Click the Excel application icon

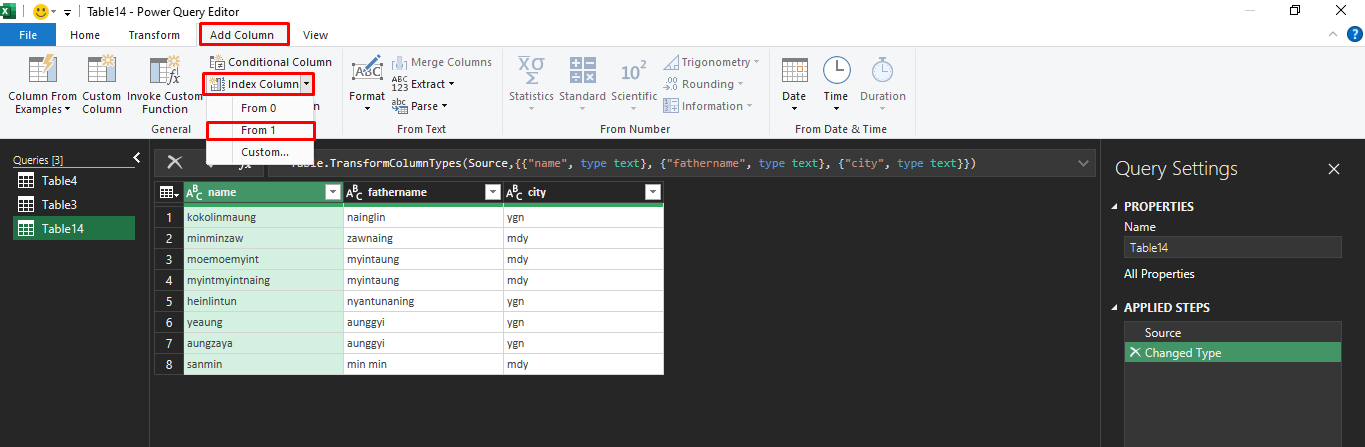[10, 11]
